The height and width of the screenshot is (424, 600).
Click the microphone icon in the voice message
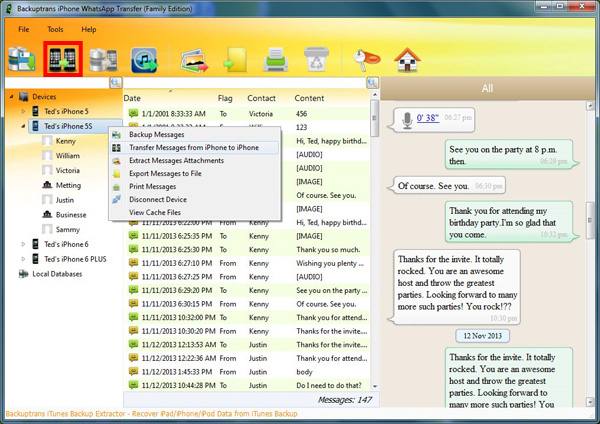tap(408, 120)
